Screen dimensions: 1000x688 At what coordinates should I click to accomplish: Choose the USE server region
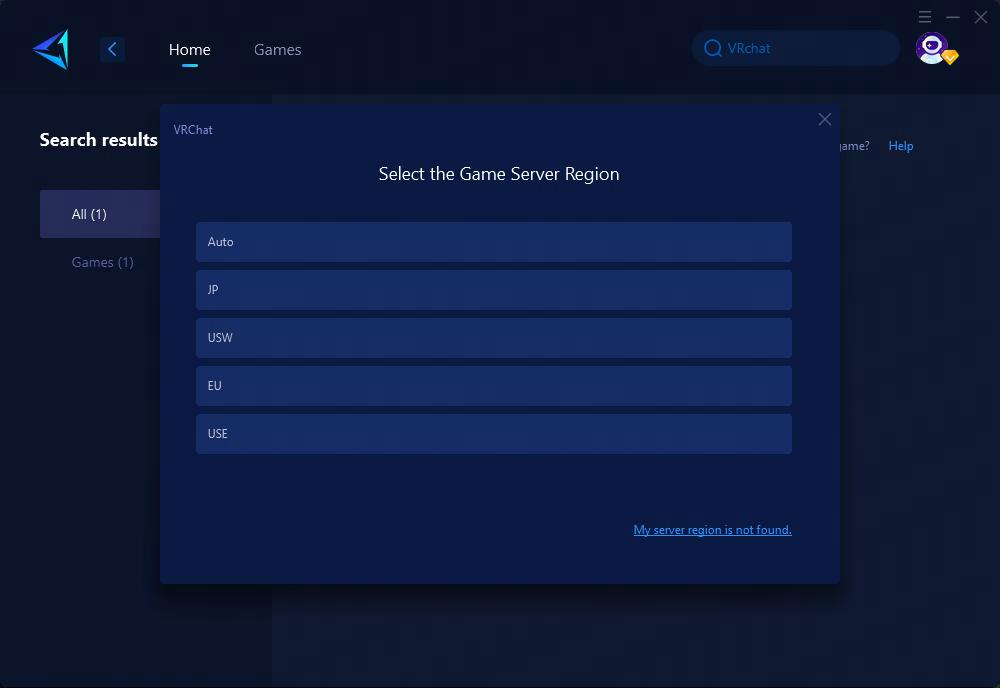494,434
